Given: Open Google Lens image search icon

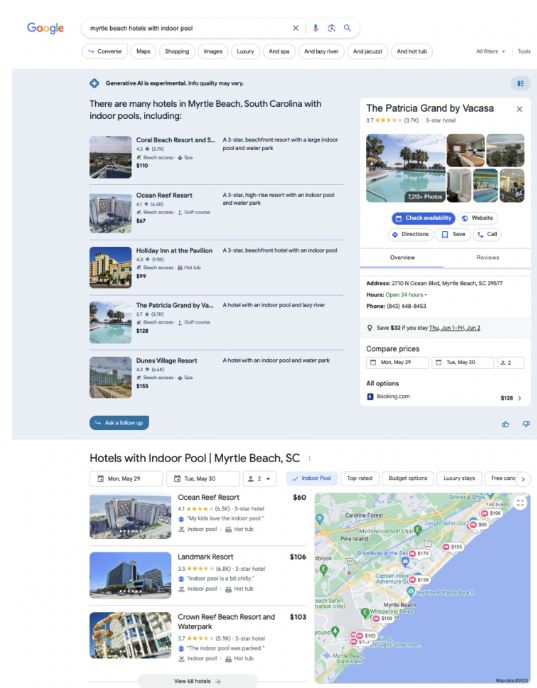Looking at the screenshot, I should point(332,28).
